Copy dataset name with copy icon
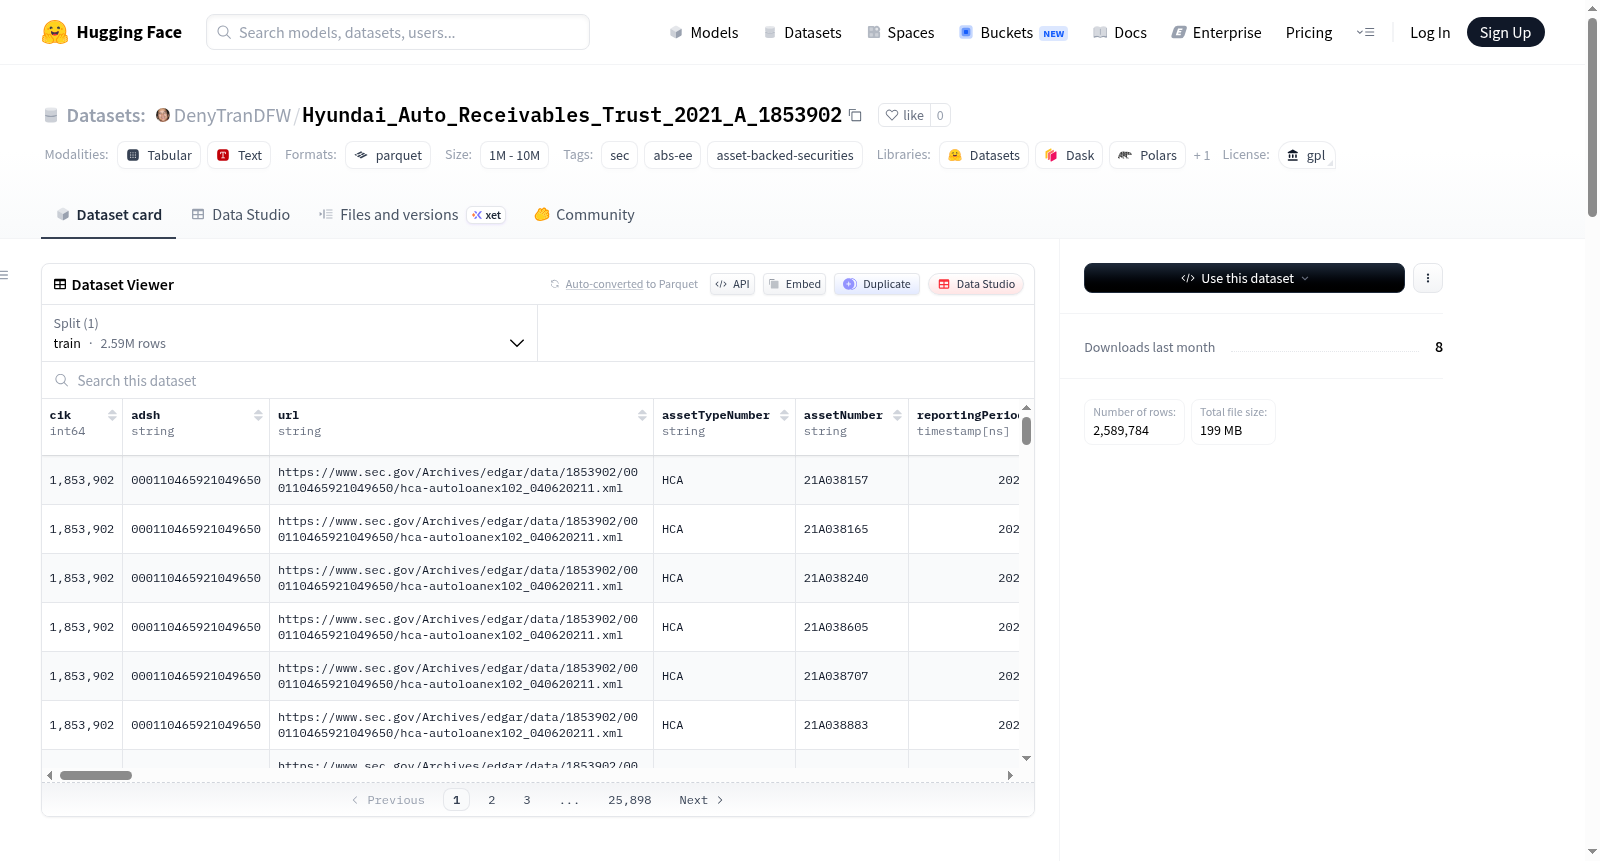 [x=855, y=115]
